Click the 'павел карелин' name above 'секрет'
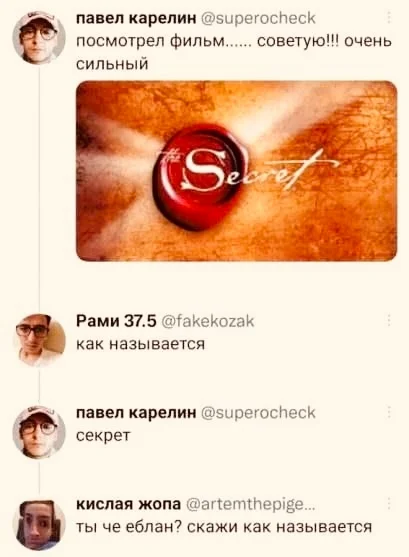The width and height of the screenshot is (409, 557). click(x=136, y=412)
